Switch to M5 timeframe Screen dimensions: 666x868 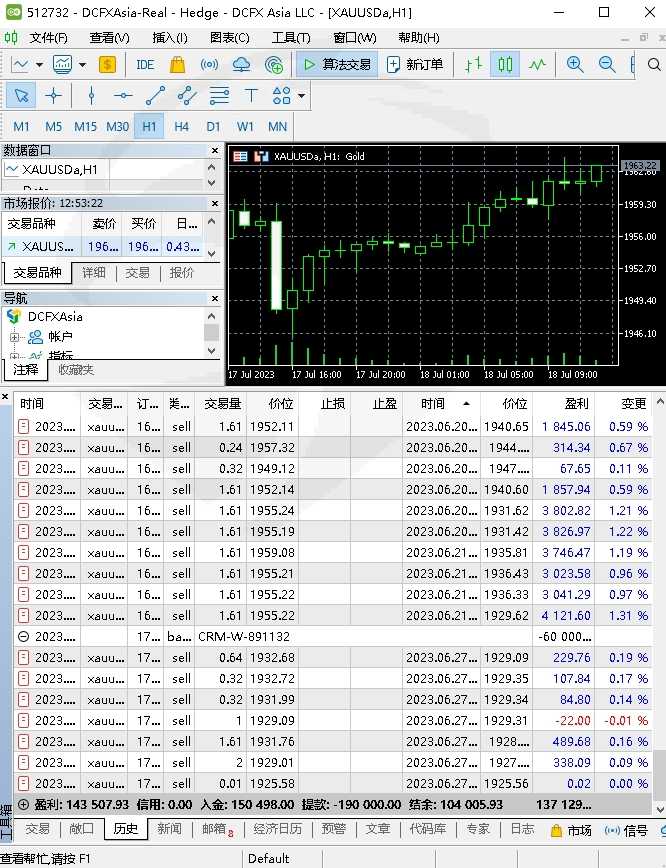[x=53, y=127]
